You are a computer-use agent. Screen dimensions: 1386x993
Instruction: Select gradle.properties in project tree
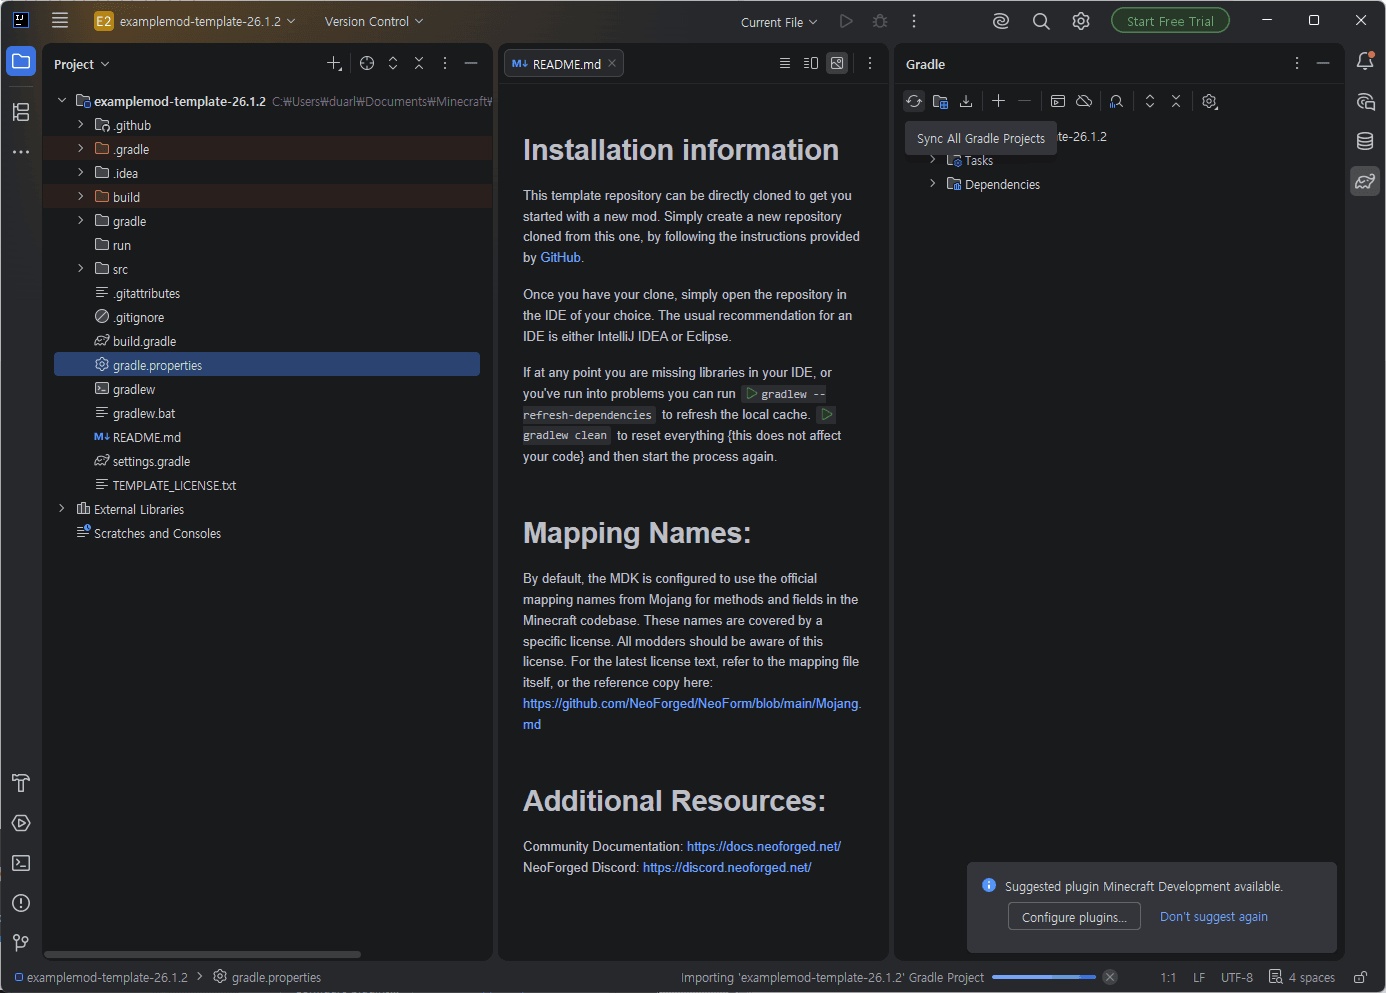267,365
